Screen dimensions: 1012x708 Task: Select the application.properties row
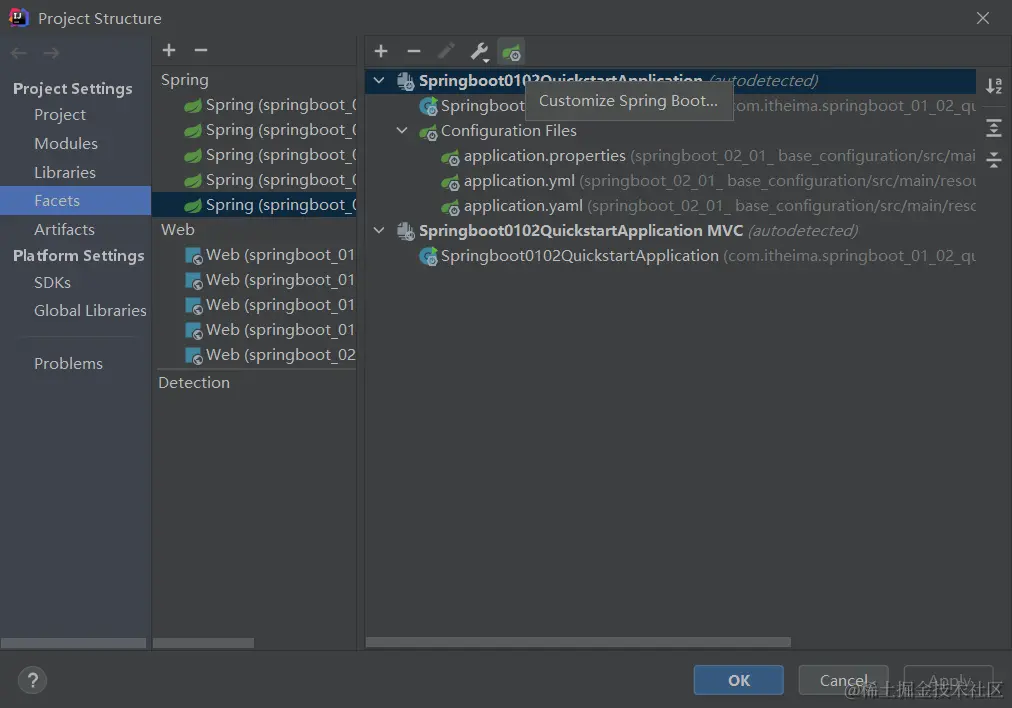point(671,156)
